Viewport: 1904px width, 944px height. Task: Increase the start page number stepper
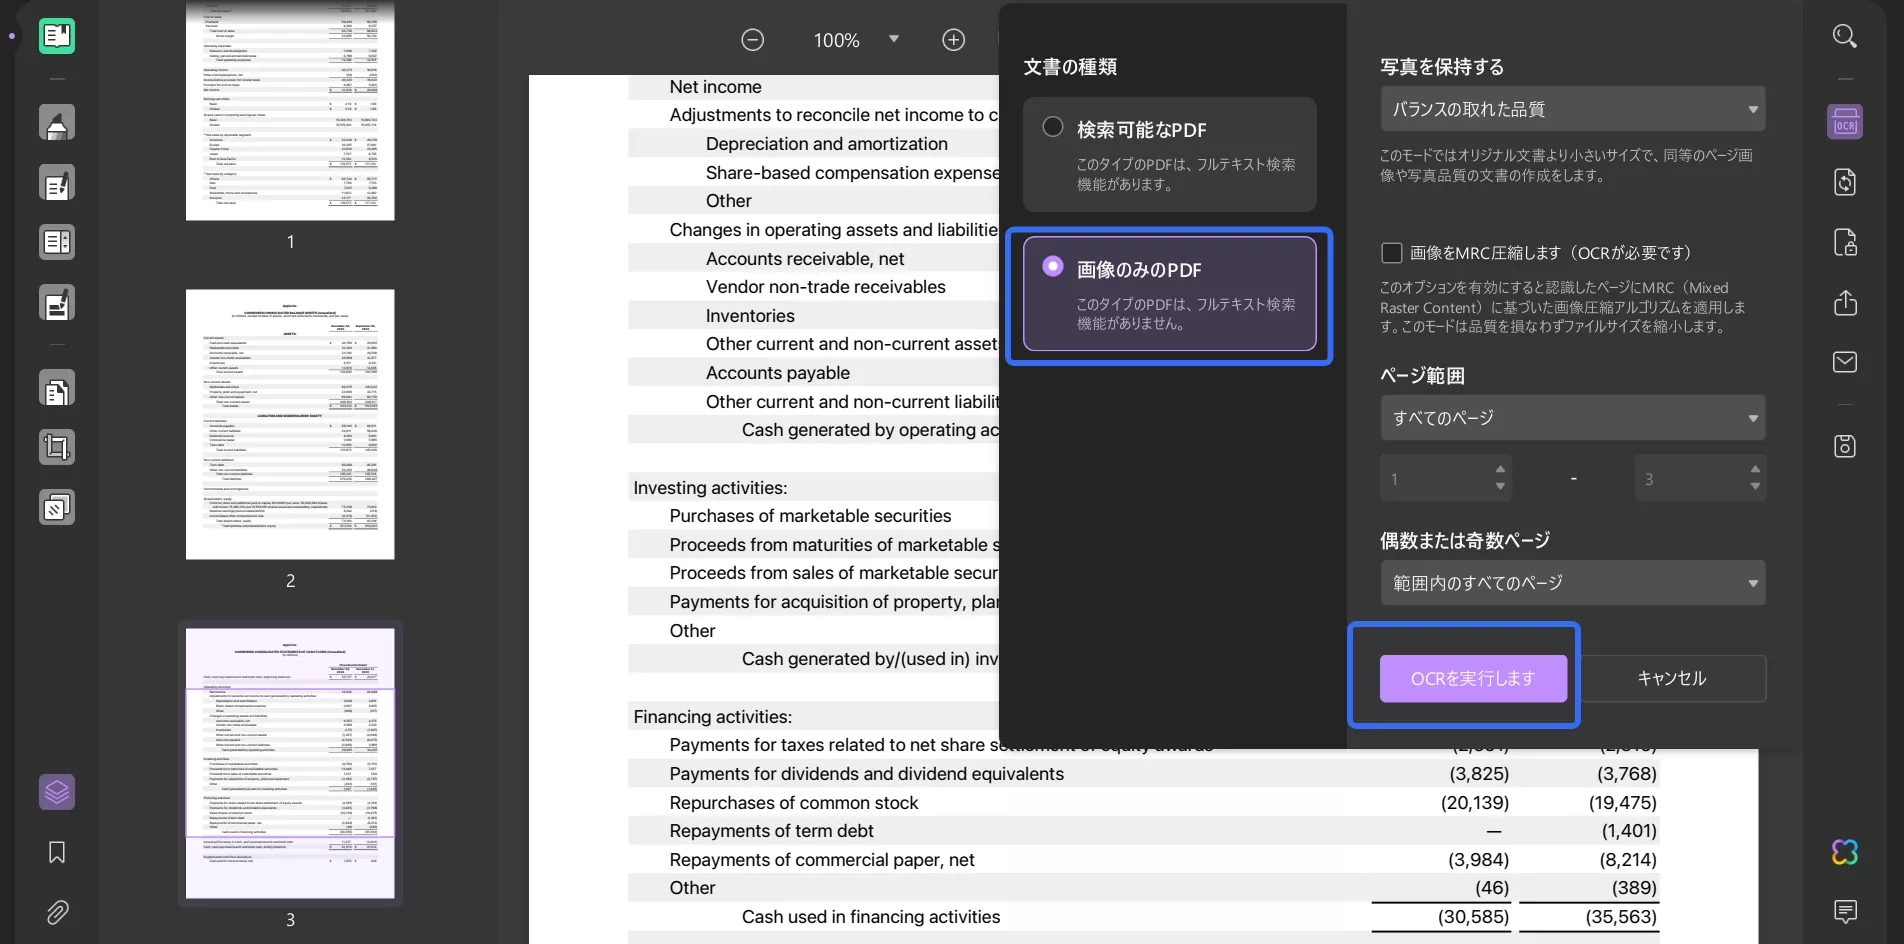[x=1500, y=469]
